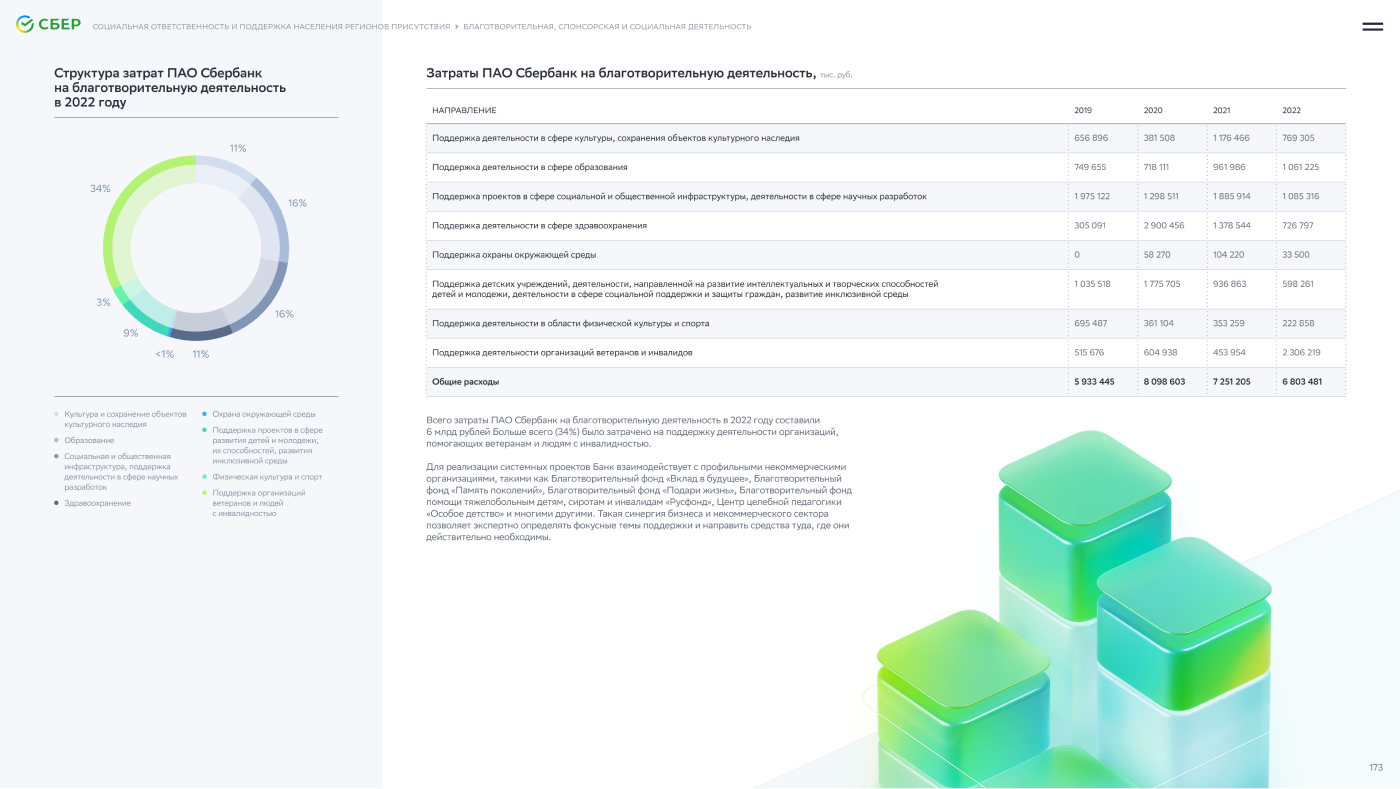Viewport: 1400px width, 789px height.
Task: Select the 3% label on donut chart
Action: pyautogui.click(x=104, y=302)
